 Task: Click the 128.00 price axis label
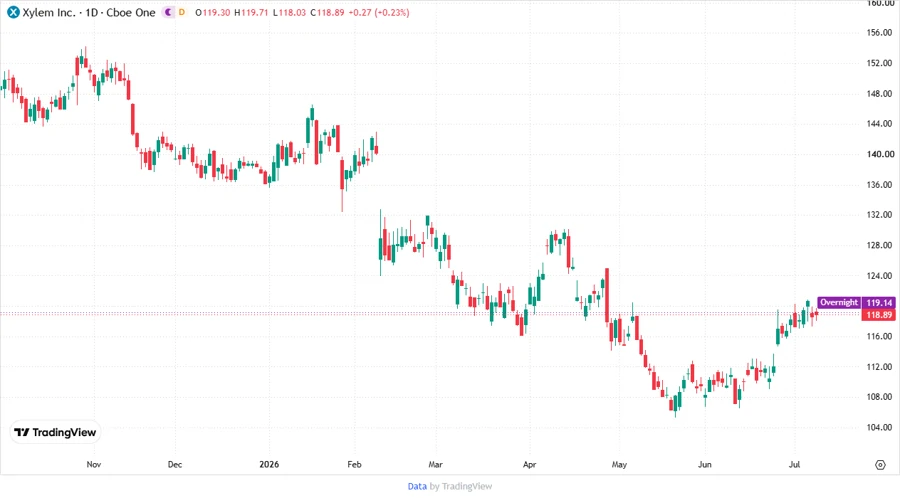880,245
